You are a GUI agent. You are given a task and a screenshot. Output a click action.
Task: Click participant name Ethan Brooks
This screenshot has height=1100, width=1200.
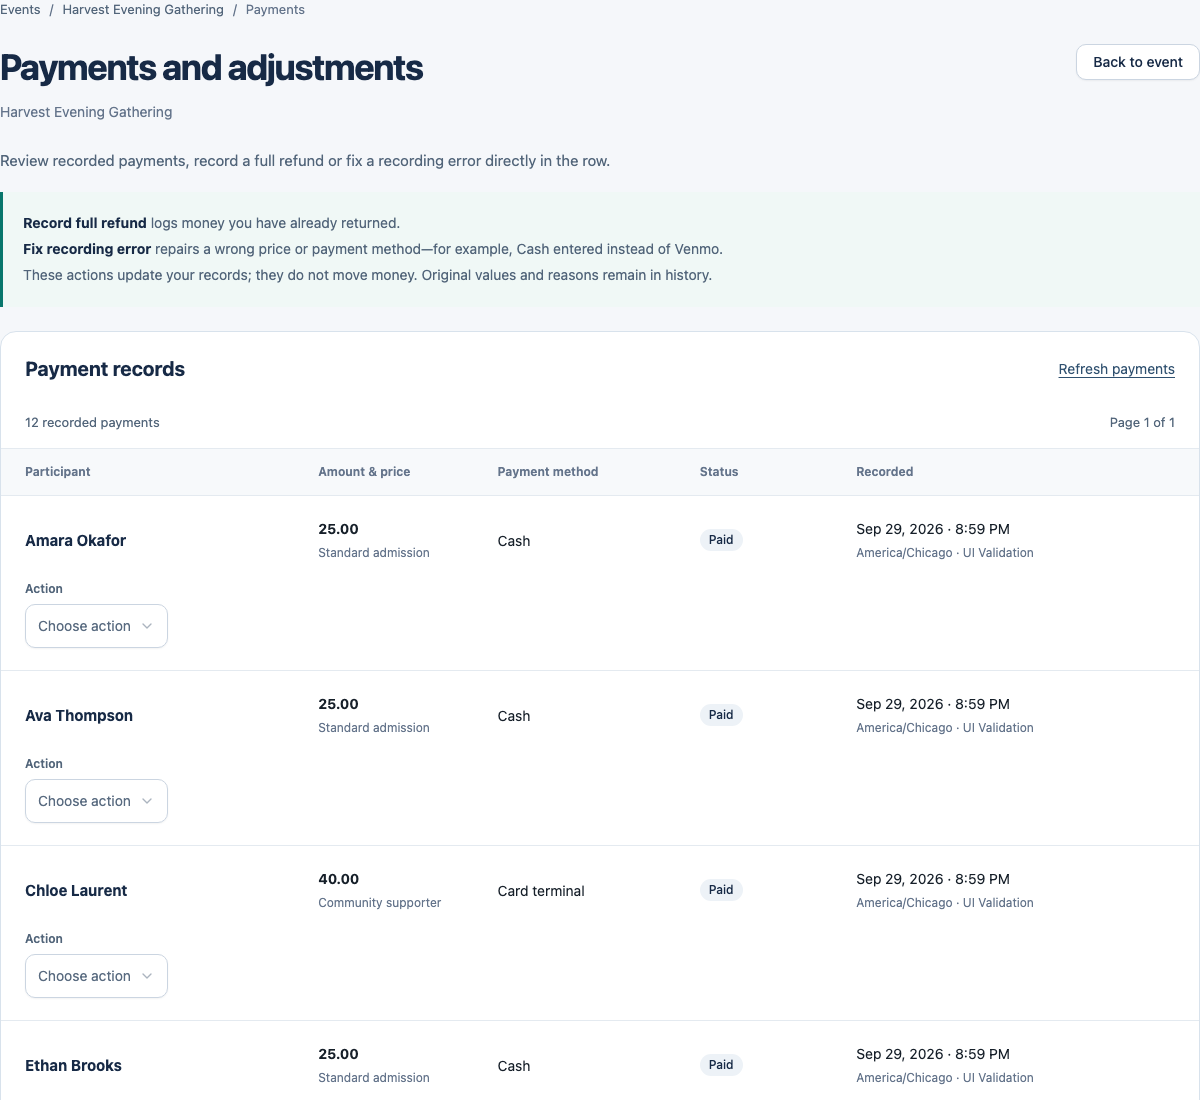tap(73, 1066)
